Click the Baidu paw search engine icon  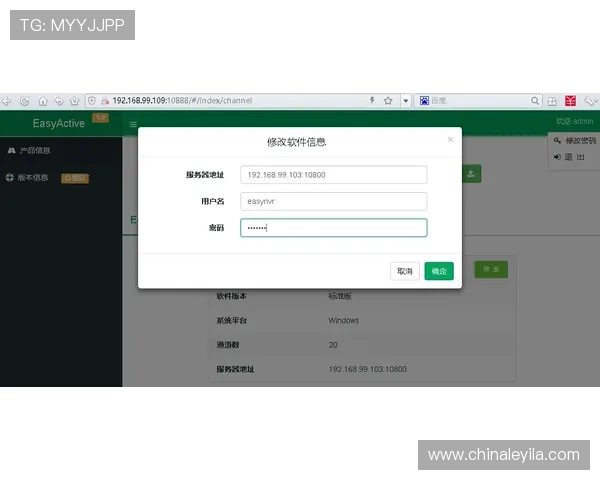[424, 101]
